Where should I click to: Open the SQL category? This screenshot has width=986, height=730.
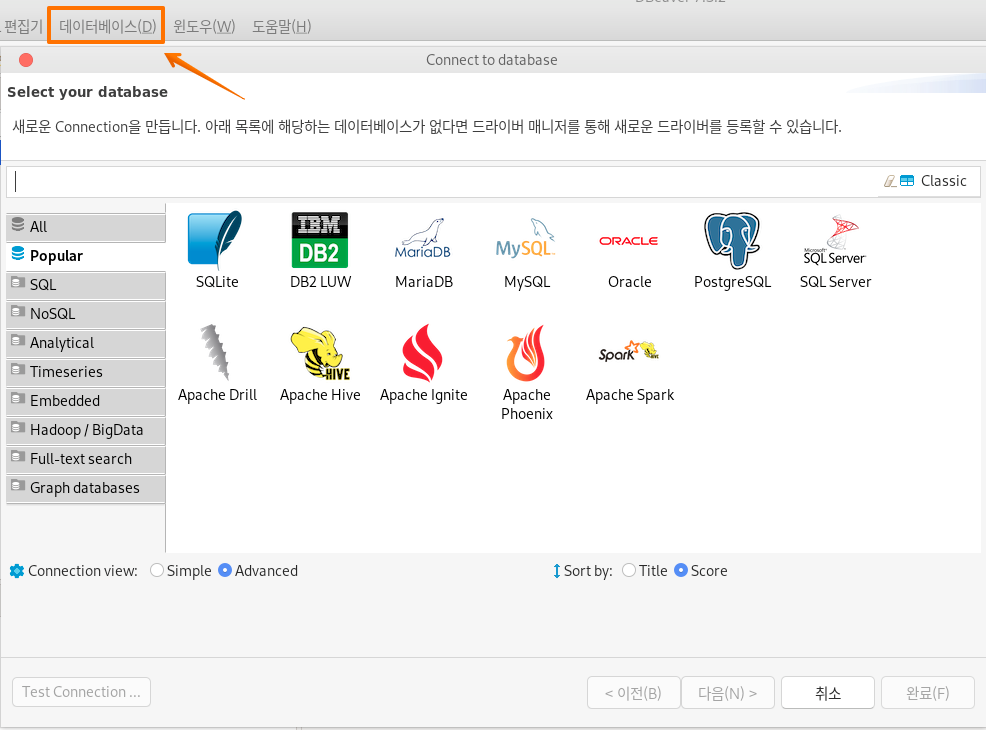[x=86, y=285]
